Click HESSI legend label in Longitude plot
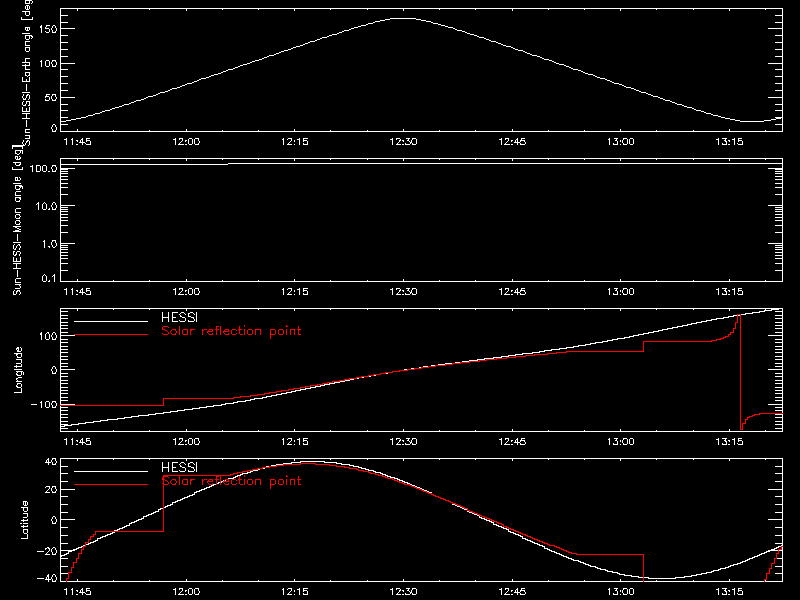This screenshot has width=800, height=600. (x=179, y=317)
